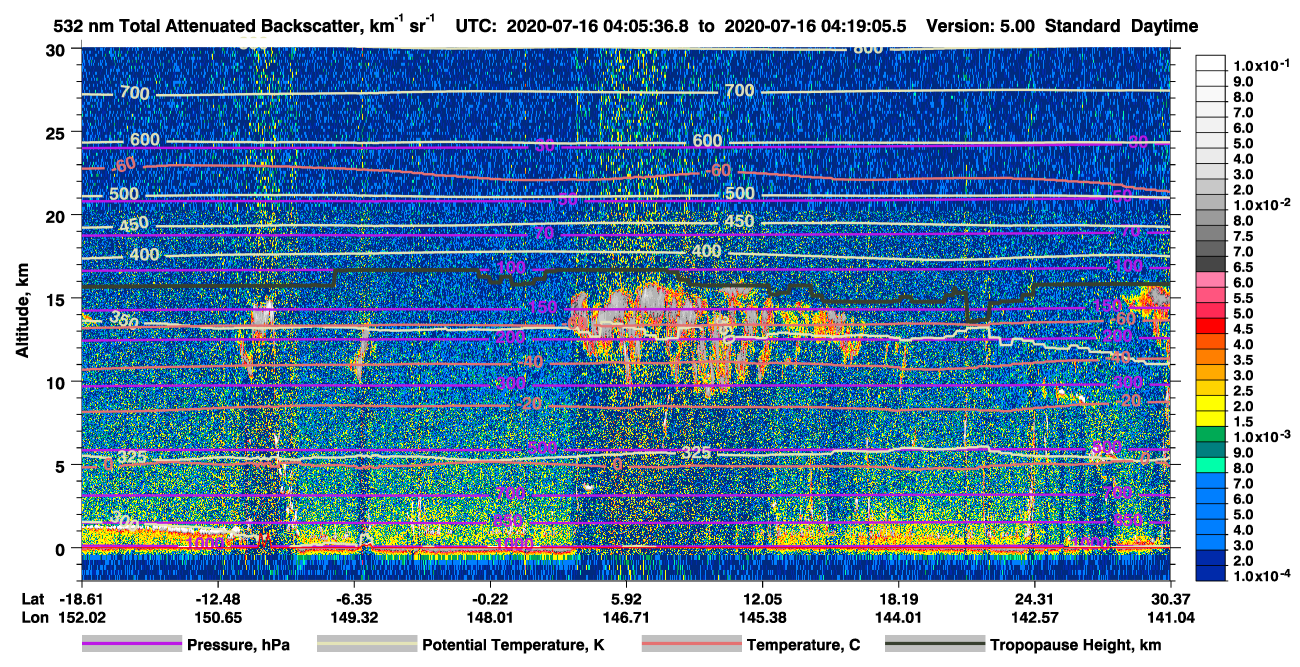The height and width of the screenshot is (667, 1300).
Task: Click the 'Potential Temperature, K' legend label
Action: pos(513,645)
